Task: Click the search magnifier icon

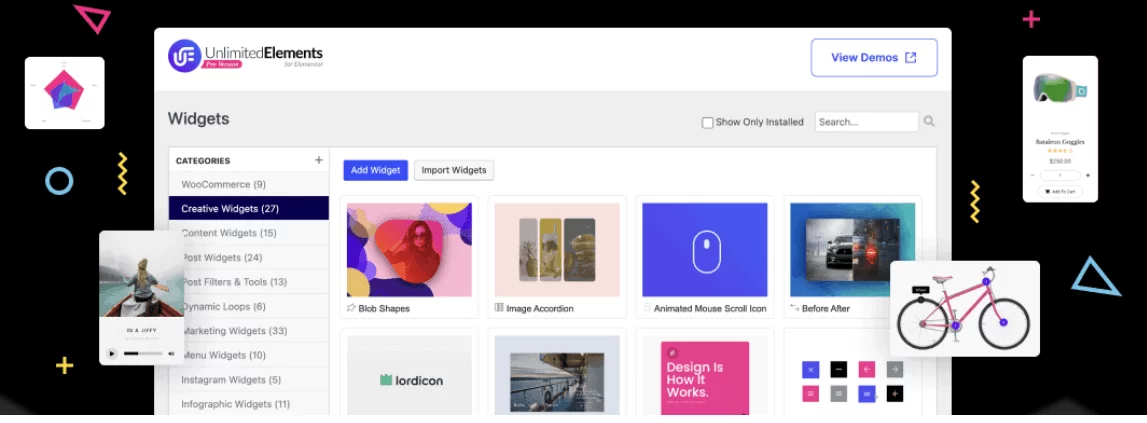Action: tap(929, 122)
